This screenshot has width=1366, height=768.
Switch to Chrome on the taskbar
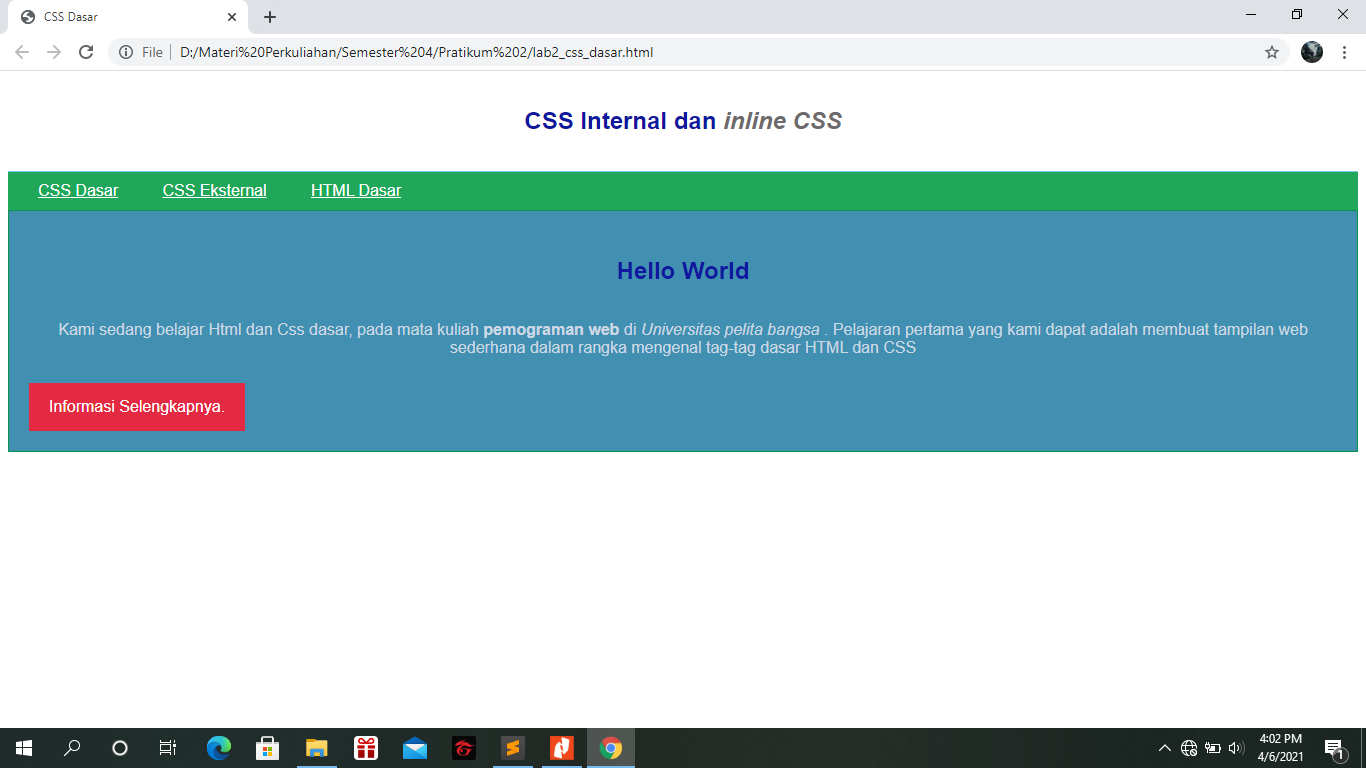611,748
